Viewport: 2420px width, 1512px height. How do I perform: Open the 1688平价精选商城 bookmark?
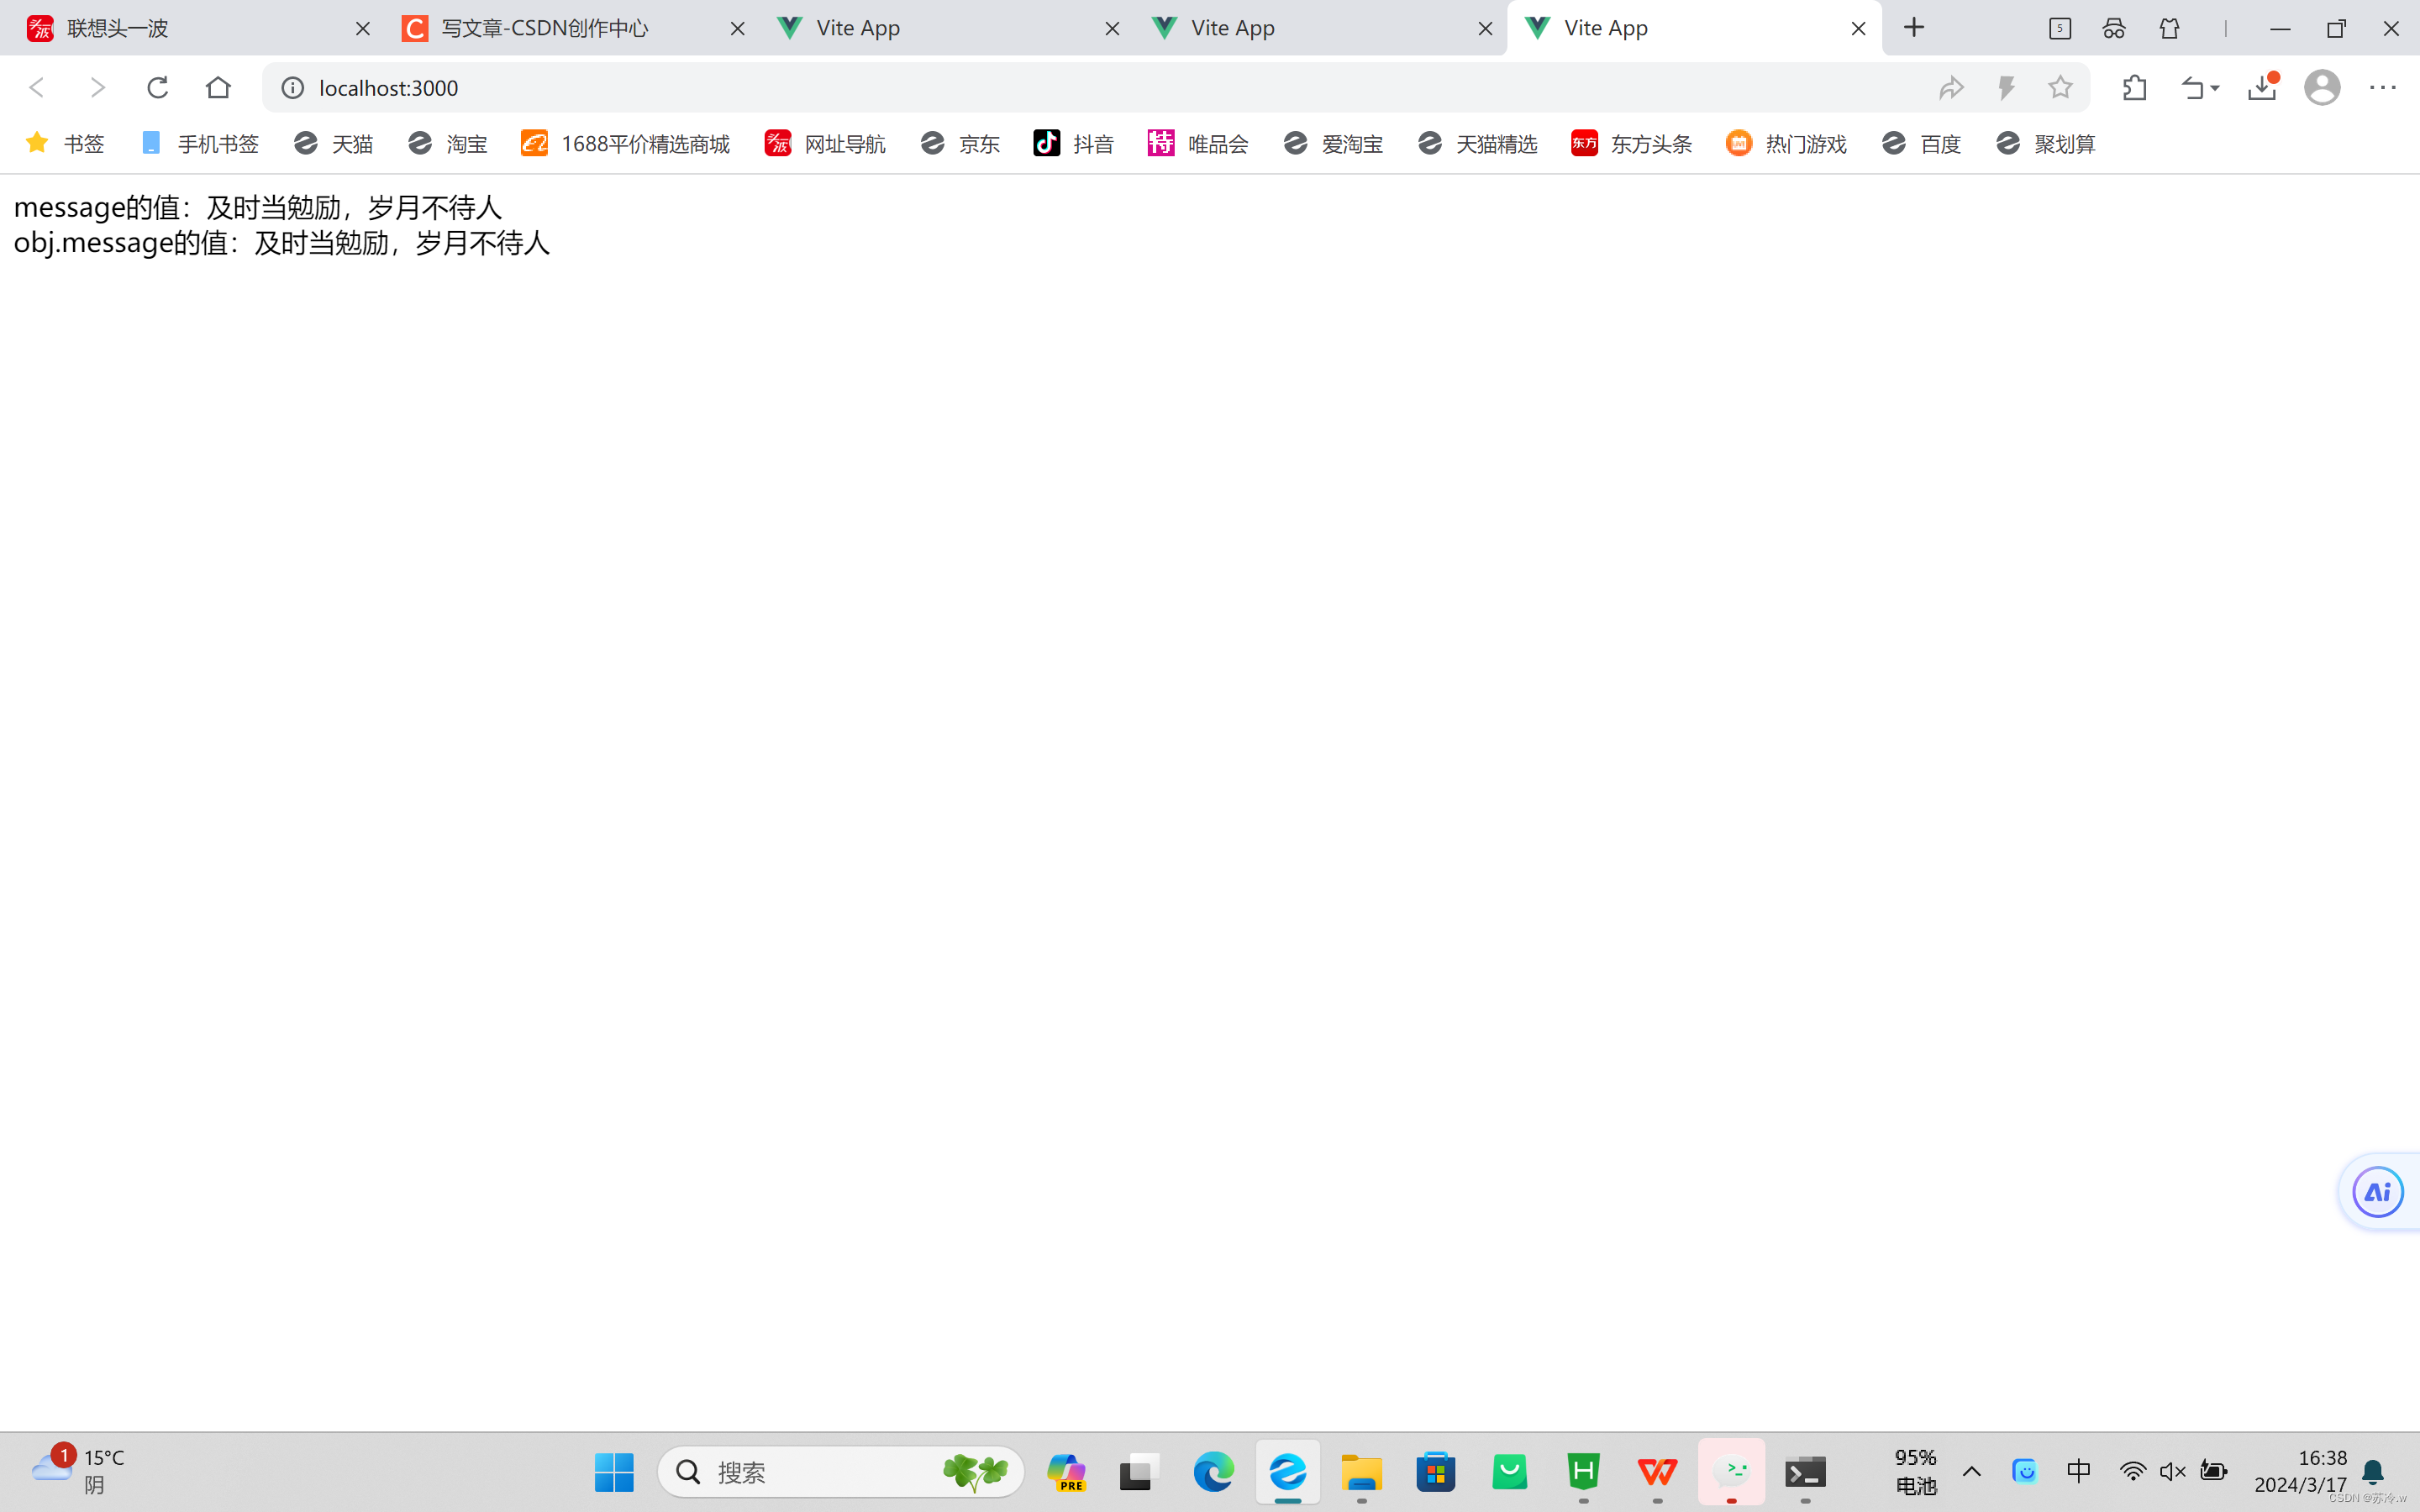click(x=626, y=144)
